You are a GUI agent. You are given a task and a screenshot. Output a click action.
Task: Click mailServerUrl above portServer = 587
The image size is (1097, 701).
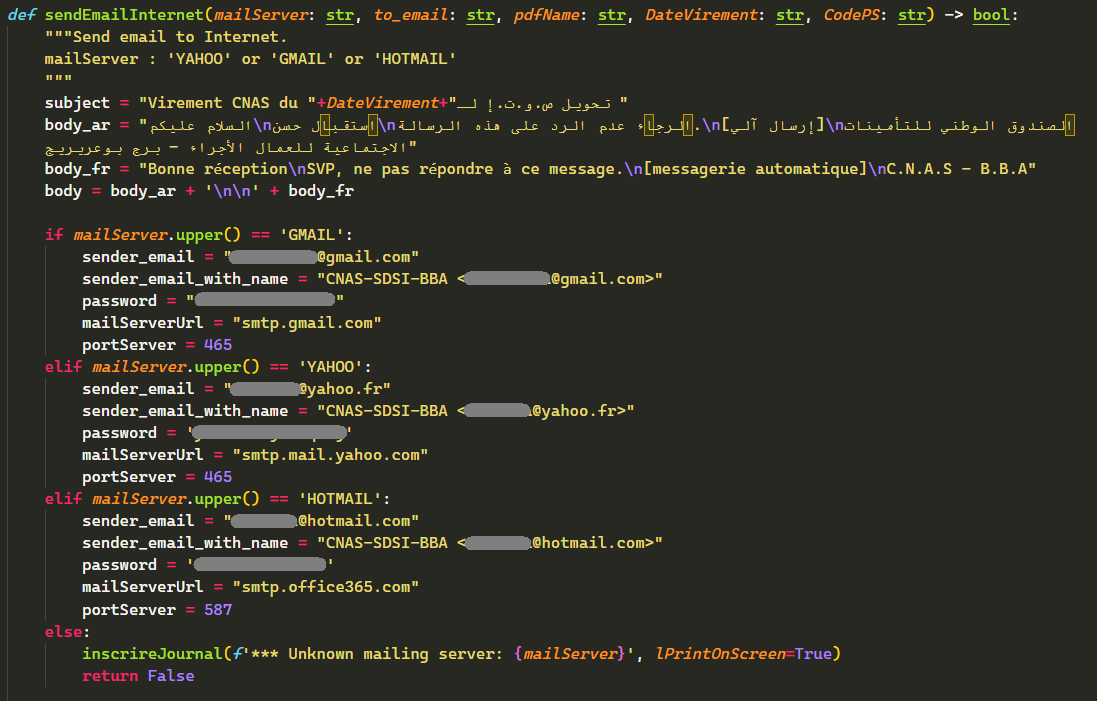142,587
